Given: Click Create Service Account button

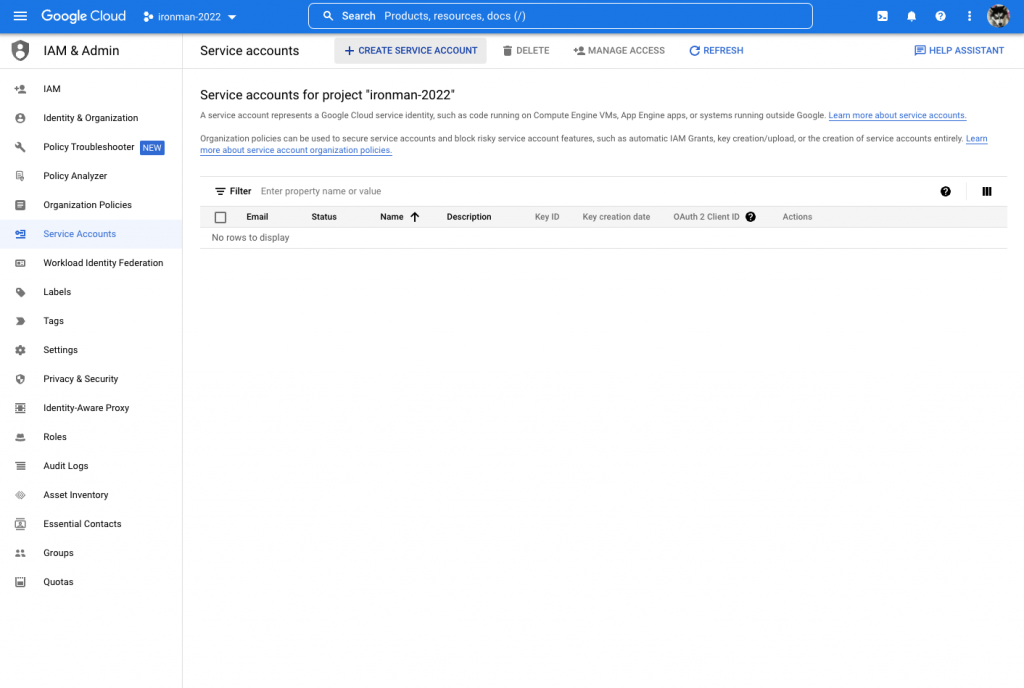Looking at the screenshot, I should [x=410, y=50].
